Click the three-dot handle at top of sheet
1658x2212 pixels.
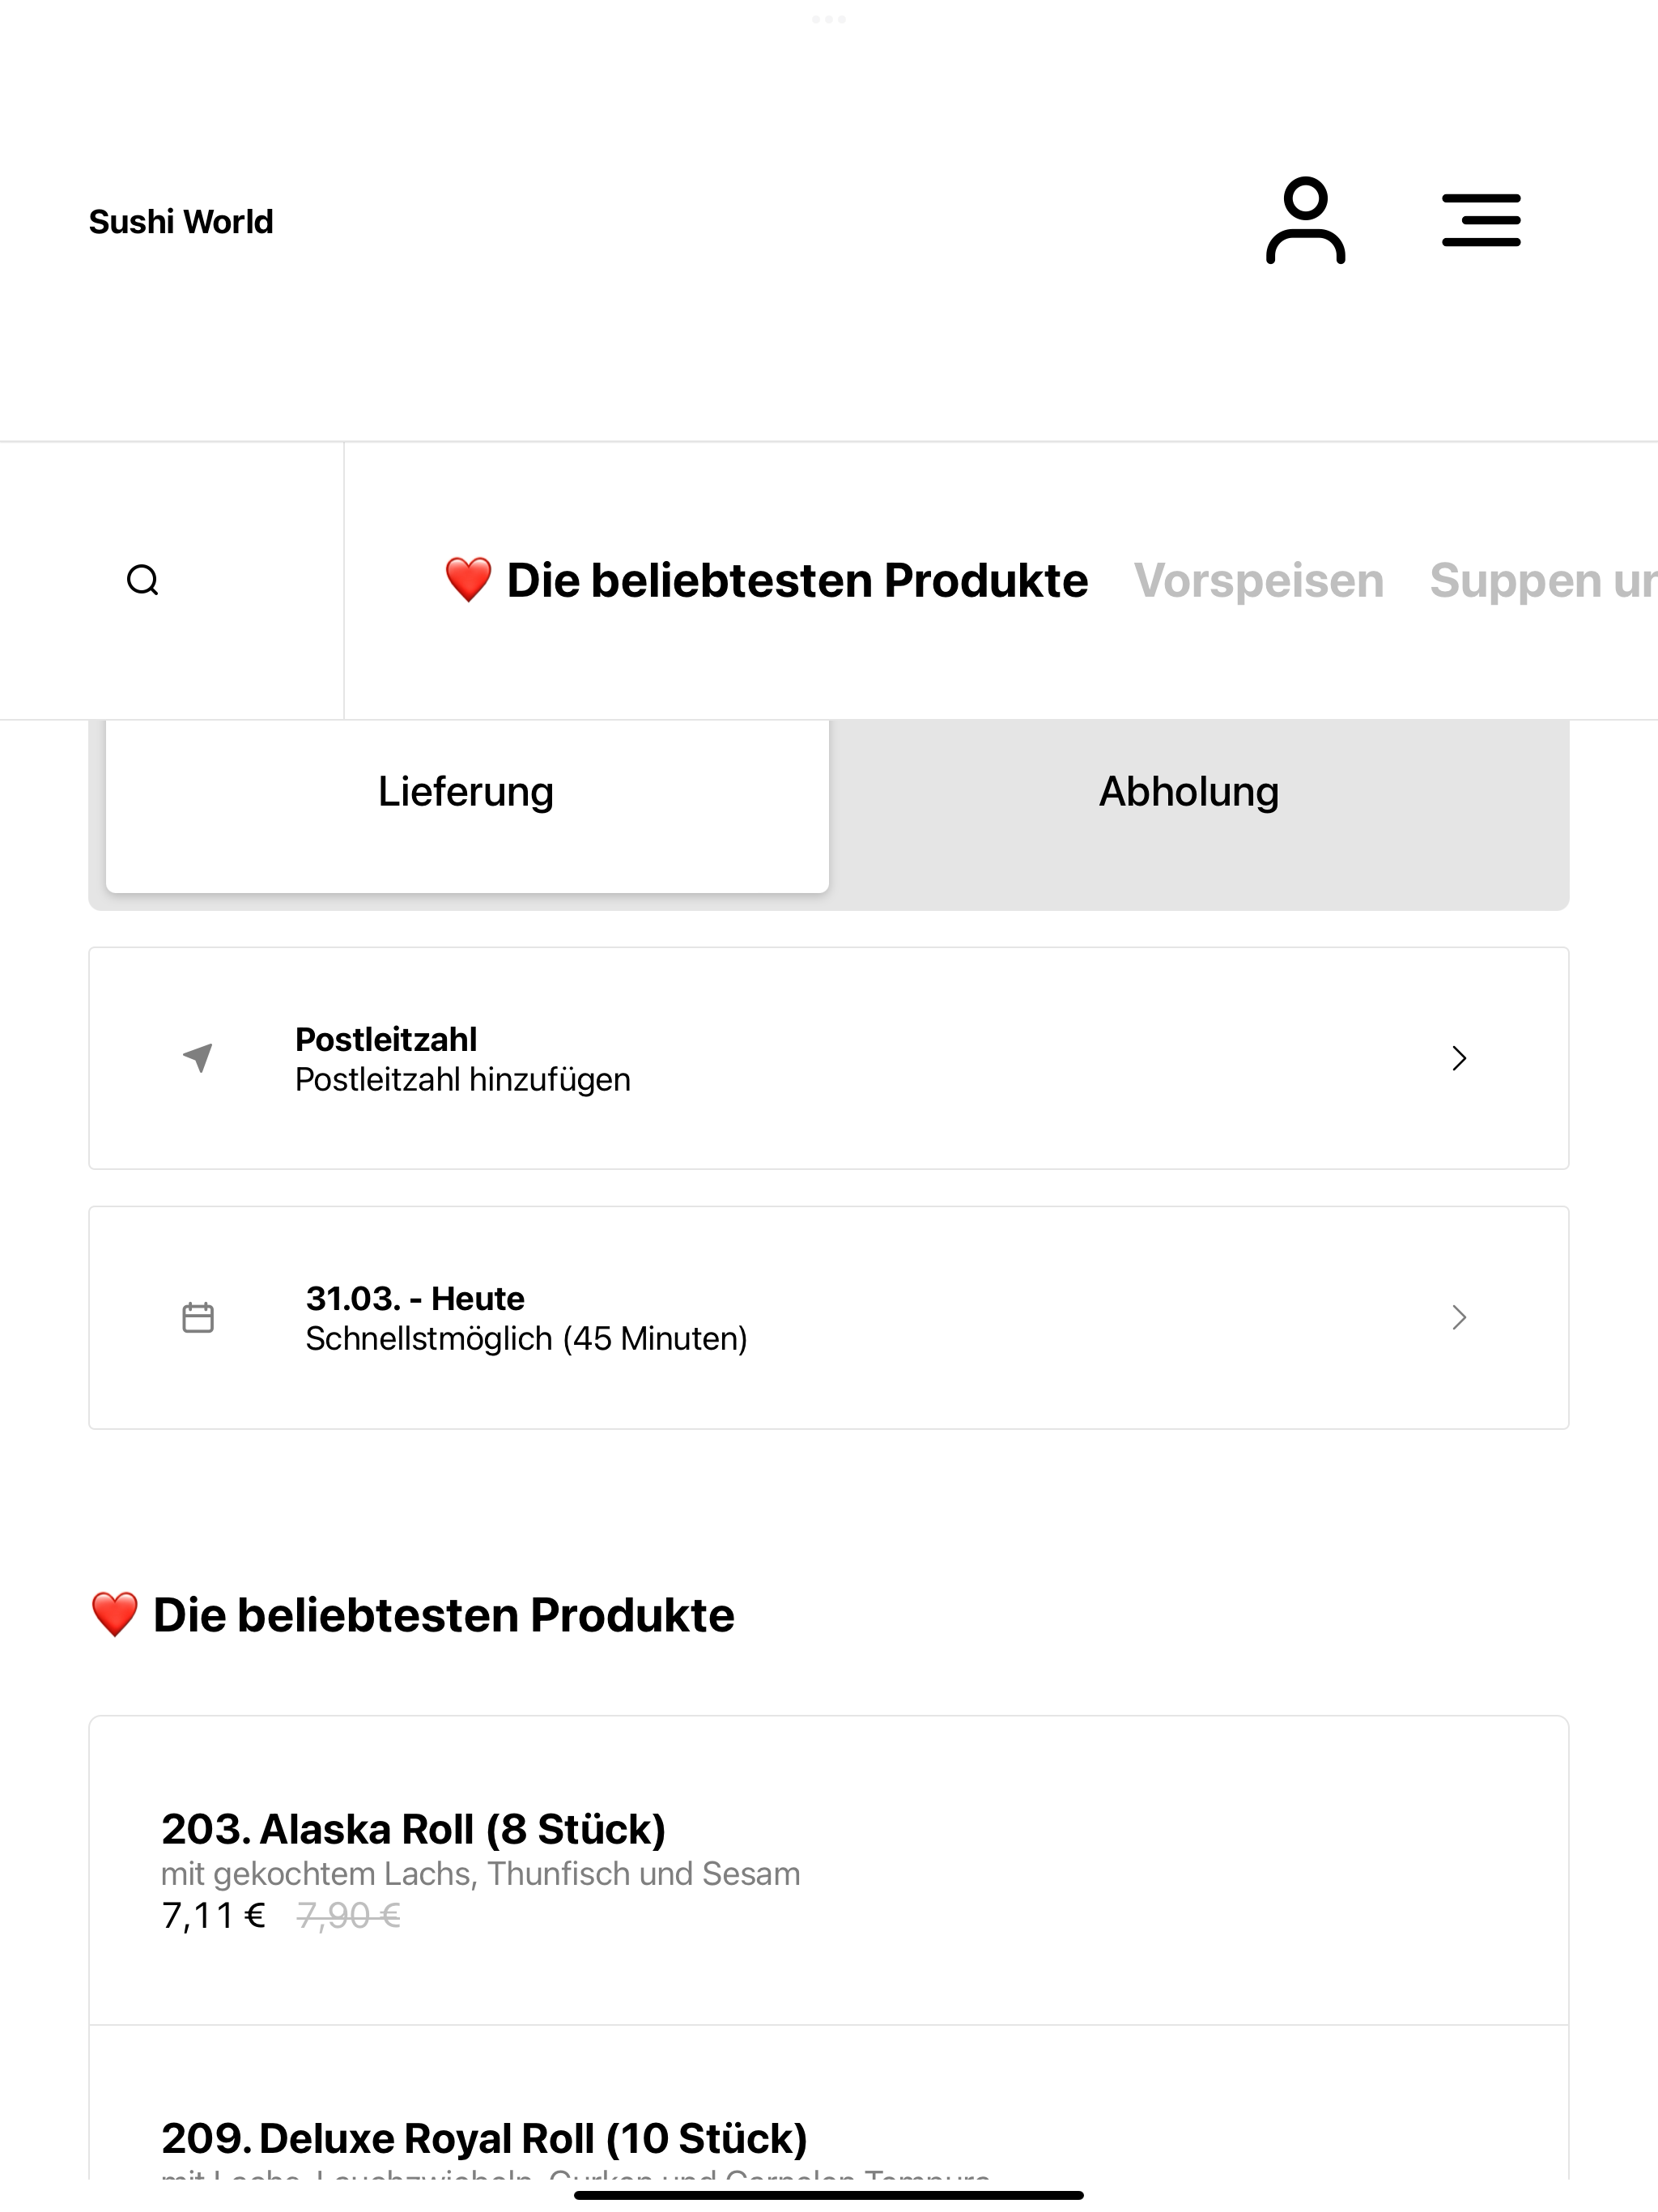point(829,19)
